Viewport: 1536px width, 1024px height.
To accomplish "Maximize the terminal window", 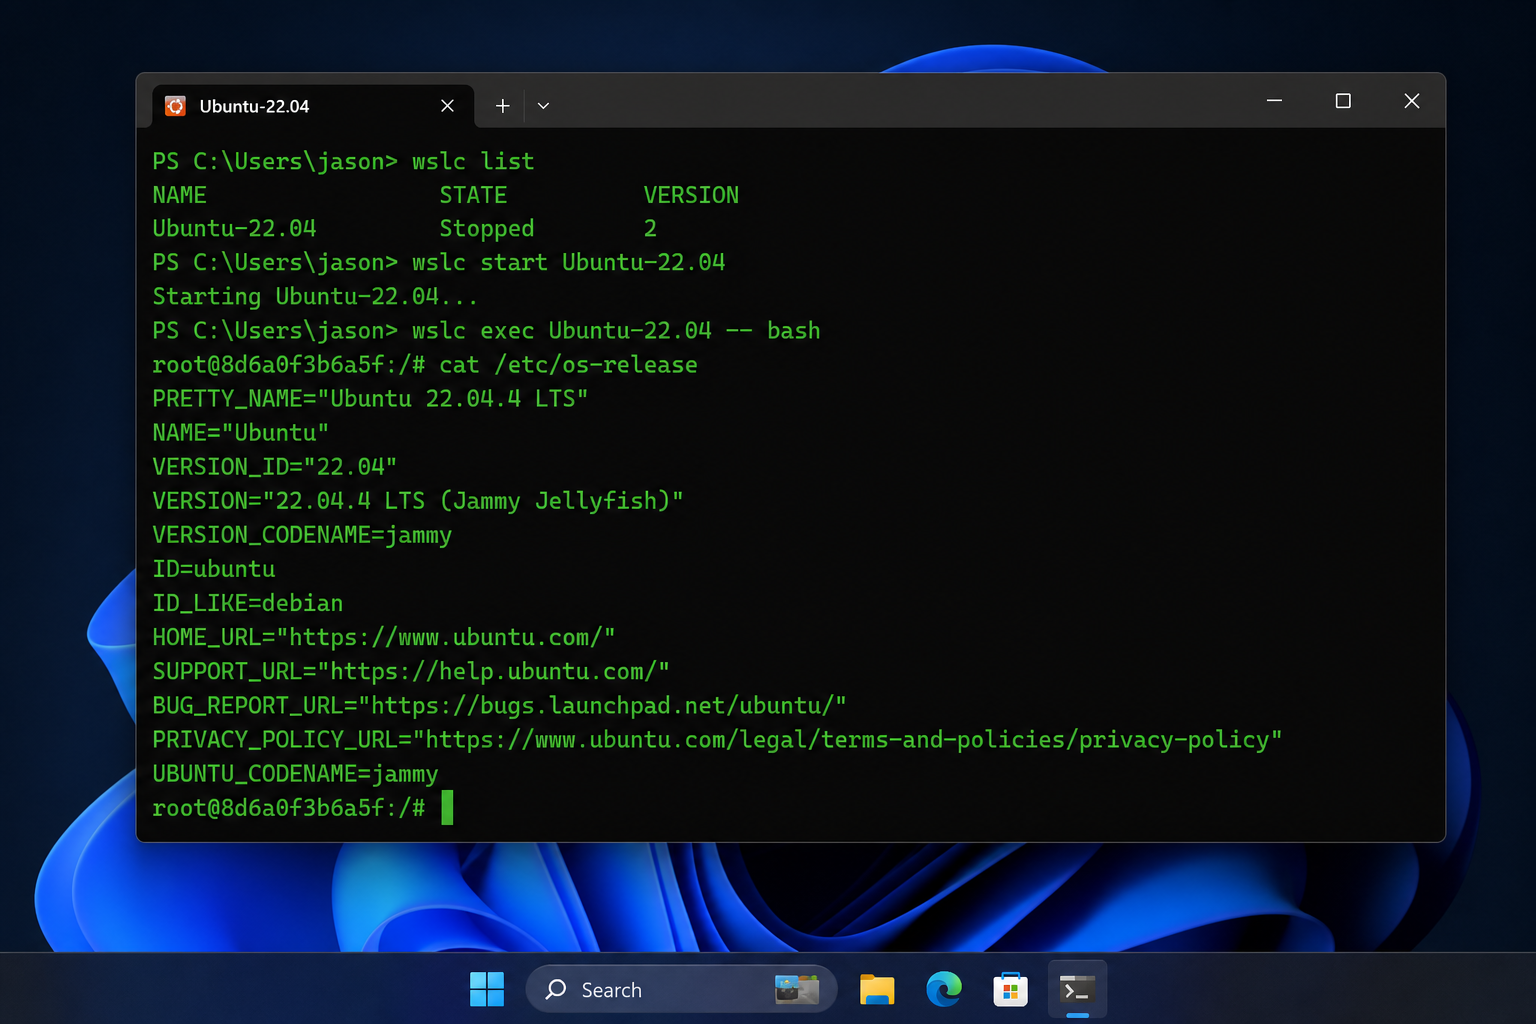I will coord(1343,101).
